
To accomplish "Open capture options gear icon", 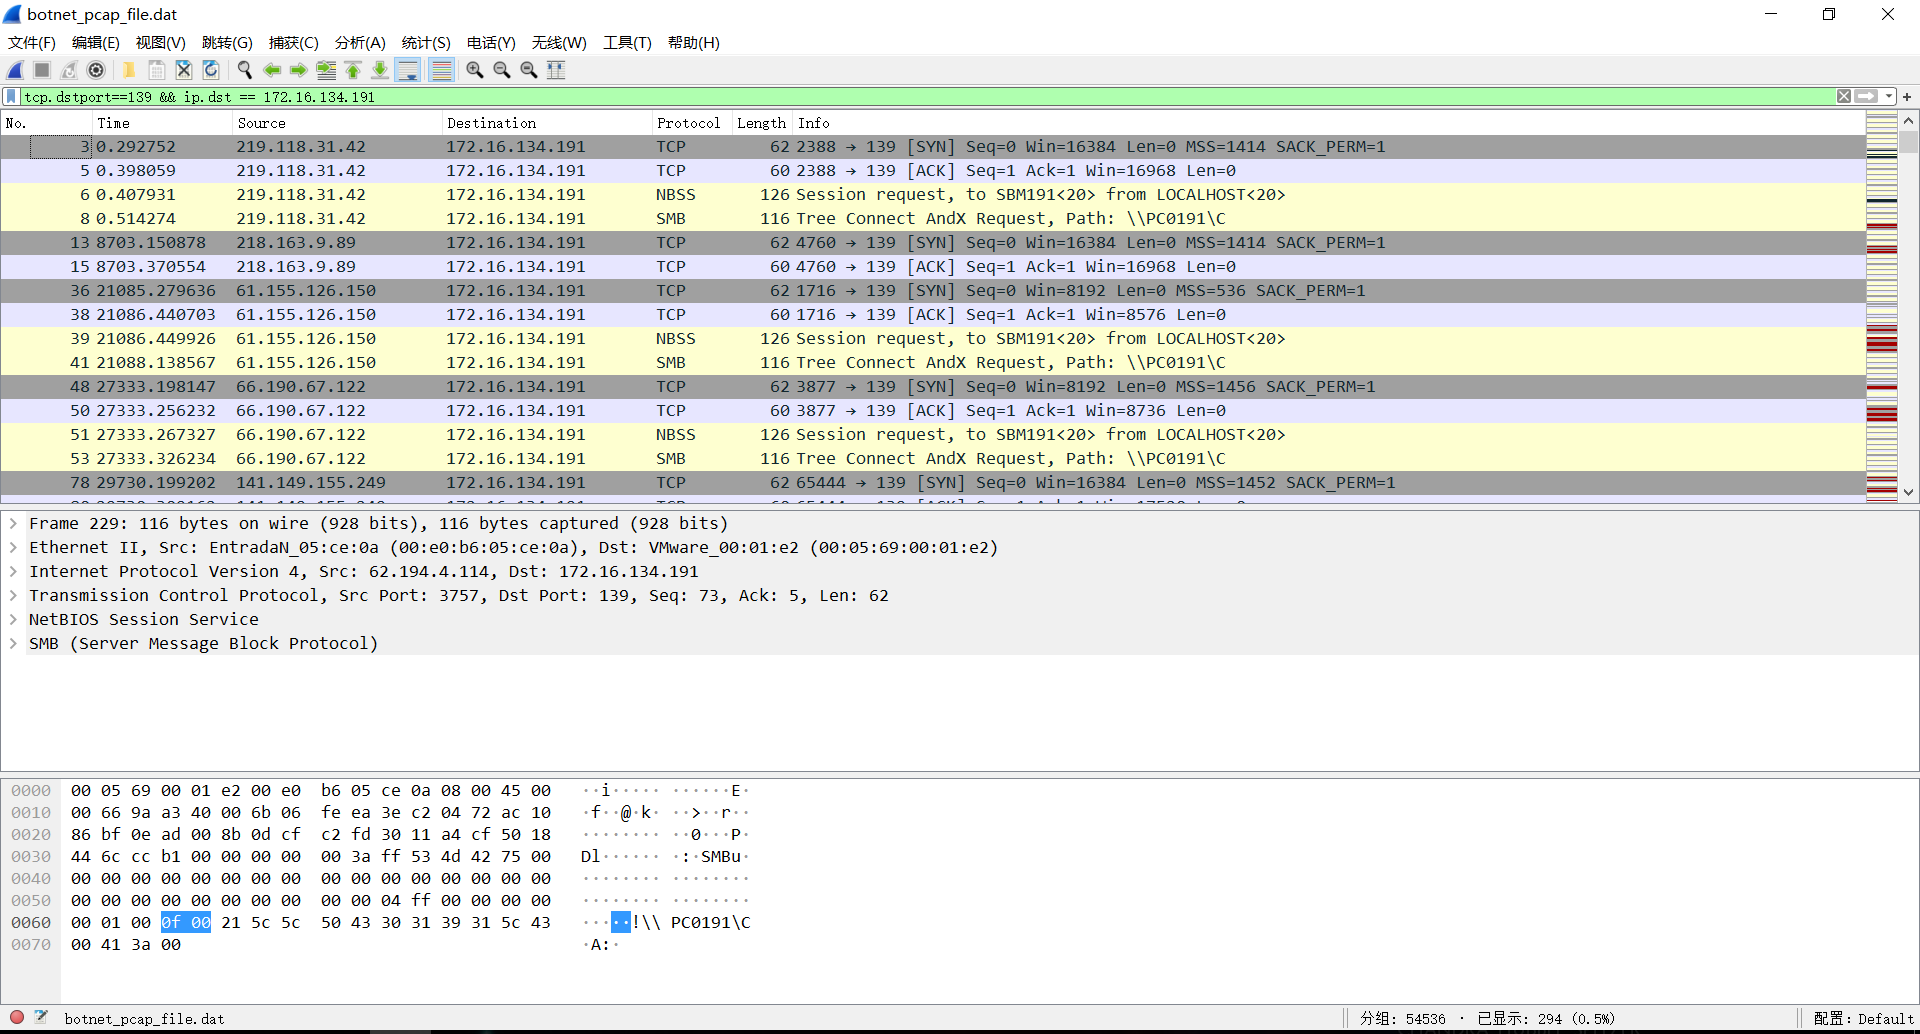I will (x=96, y=70).
